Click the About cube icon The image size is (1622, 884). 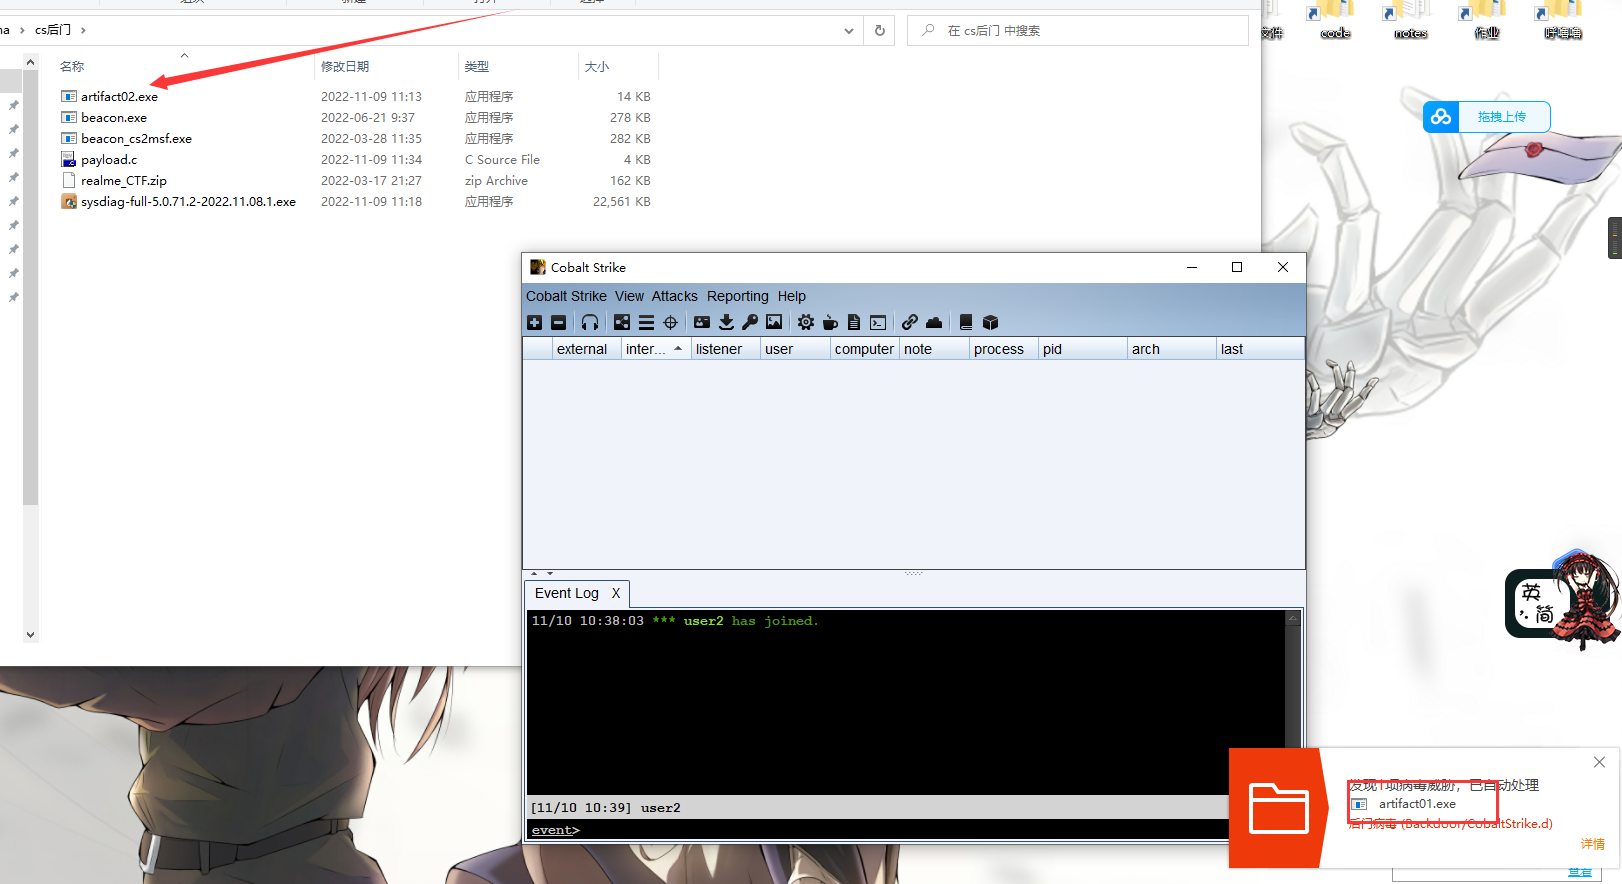tap(990, 322)
